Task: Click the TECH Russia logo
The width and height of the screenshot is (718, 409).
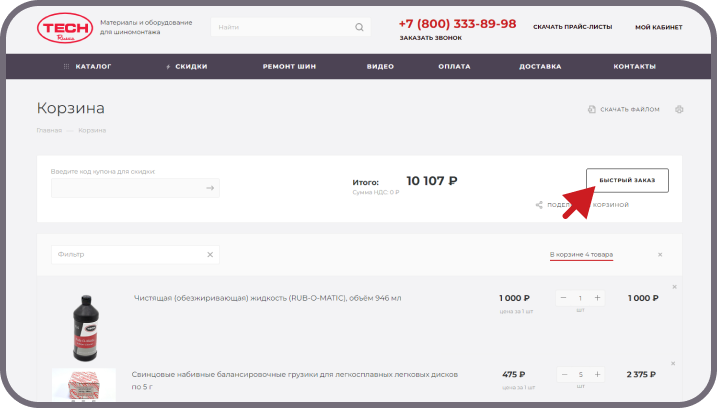Action: [61, 27]
